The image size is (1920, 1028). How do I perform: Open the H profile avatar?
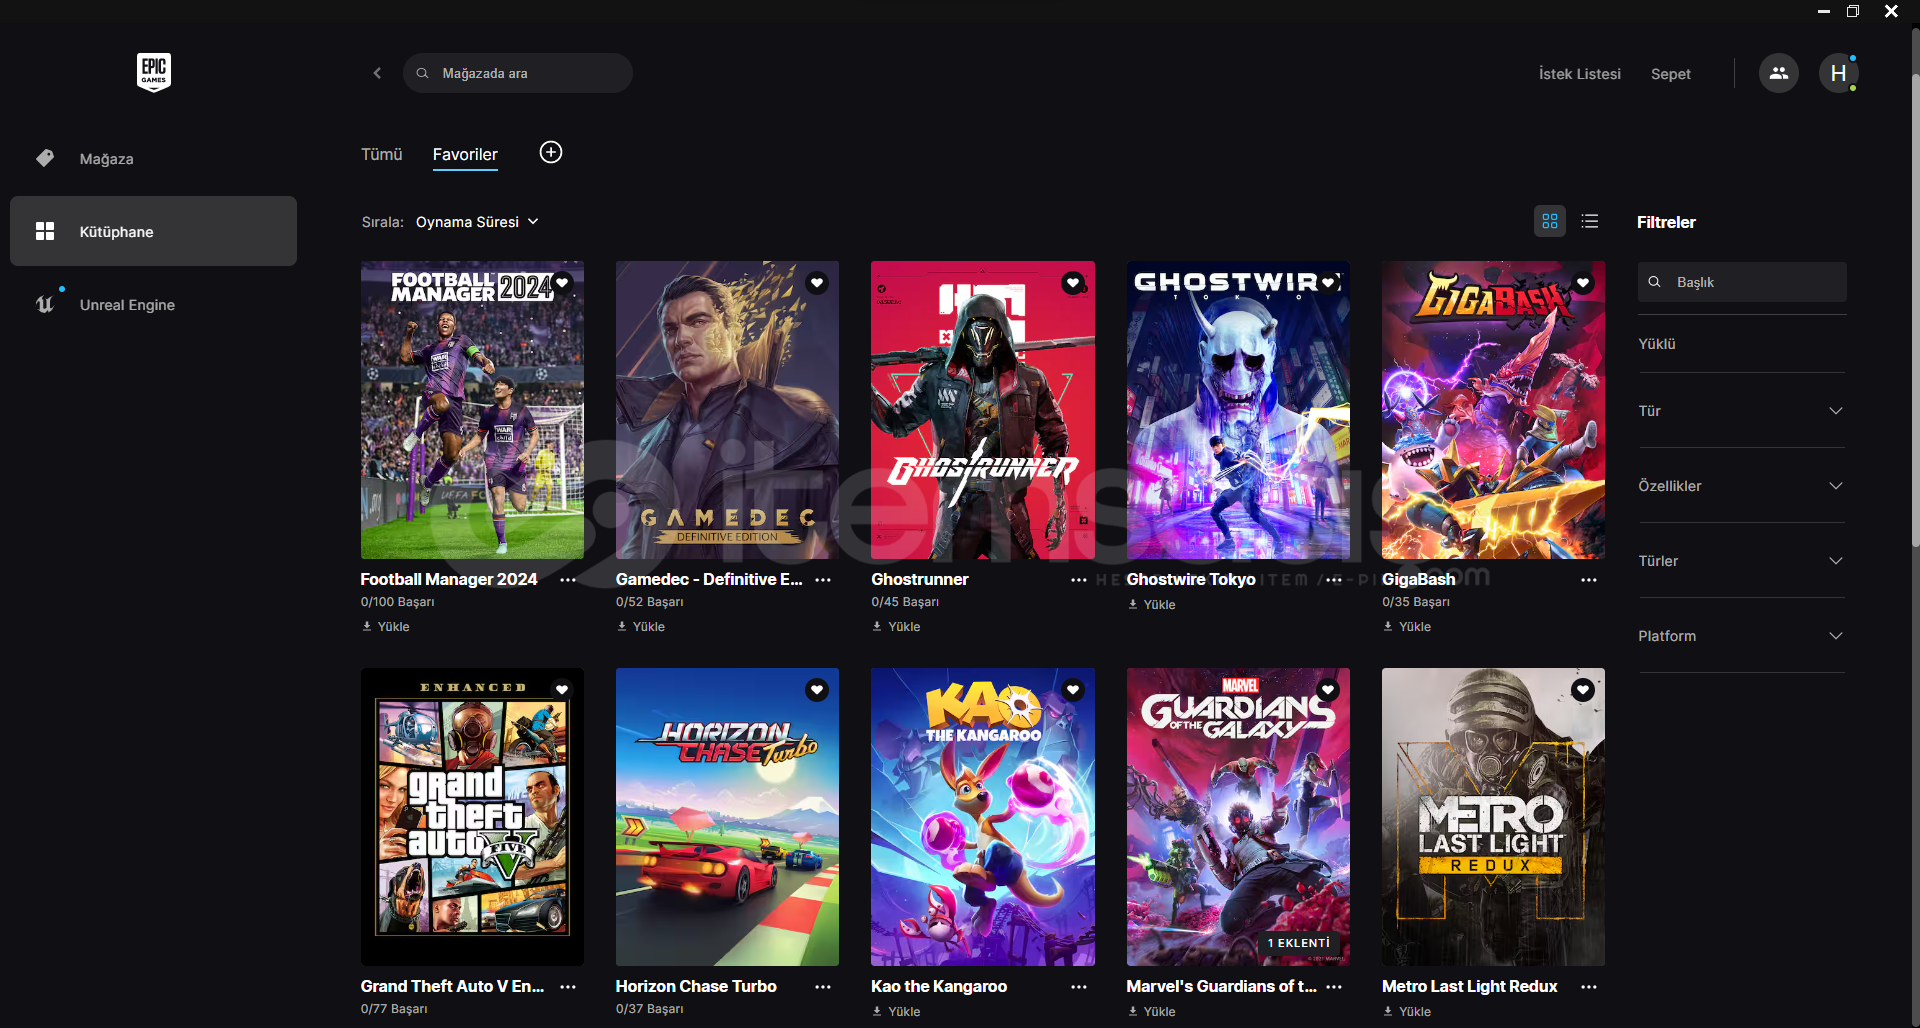point(1838,73)
